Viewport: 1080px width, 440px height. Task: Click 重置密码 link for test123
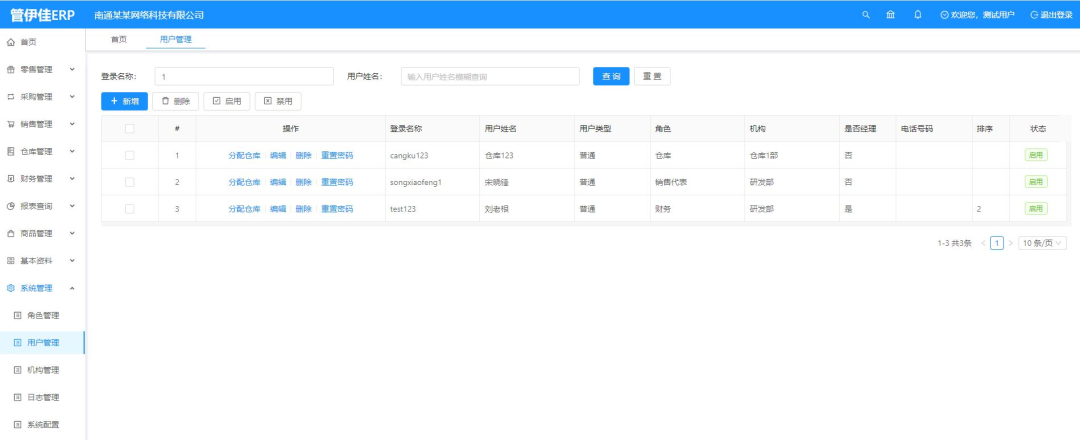coord(337,209)
